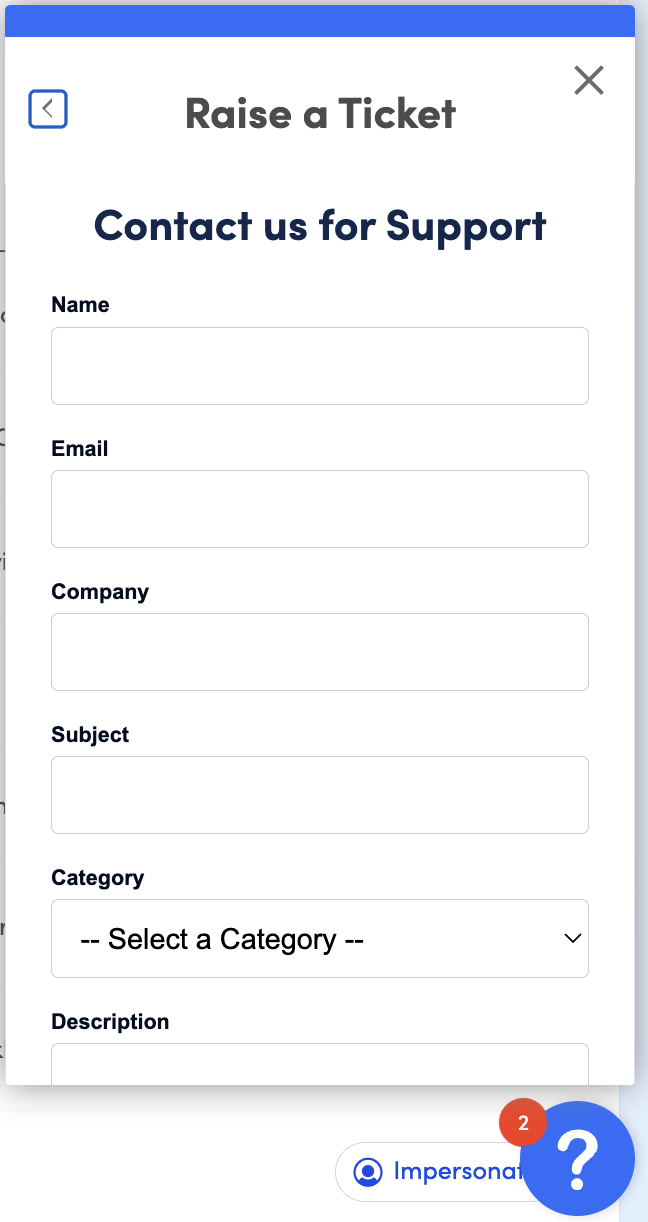The image size is (648, 1222).
Task: Click the Subject field label
Action: point(90,734)
